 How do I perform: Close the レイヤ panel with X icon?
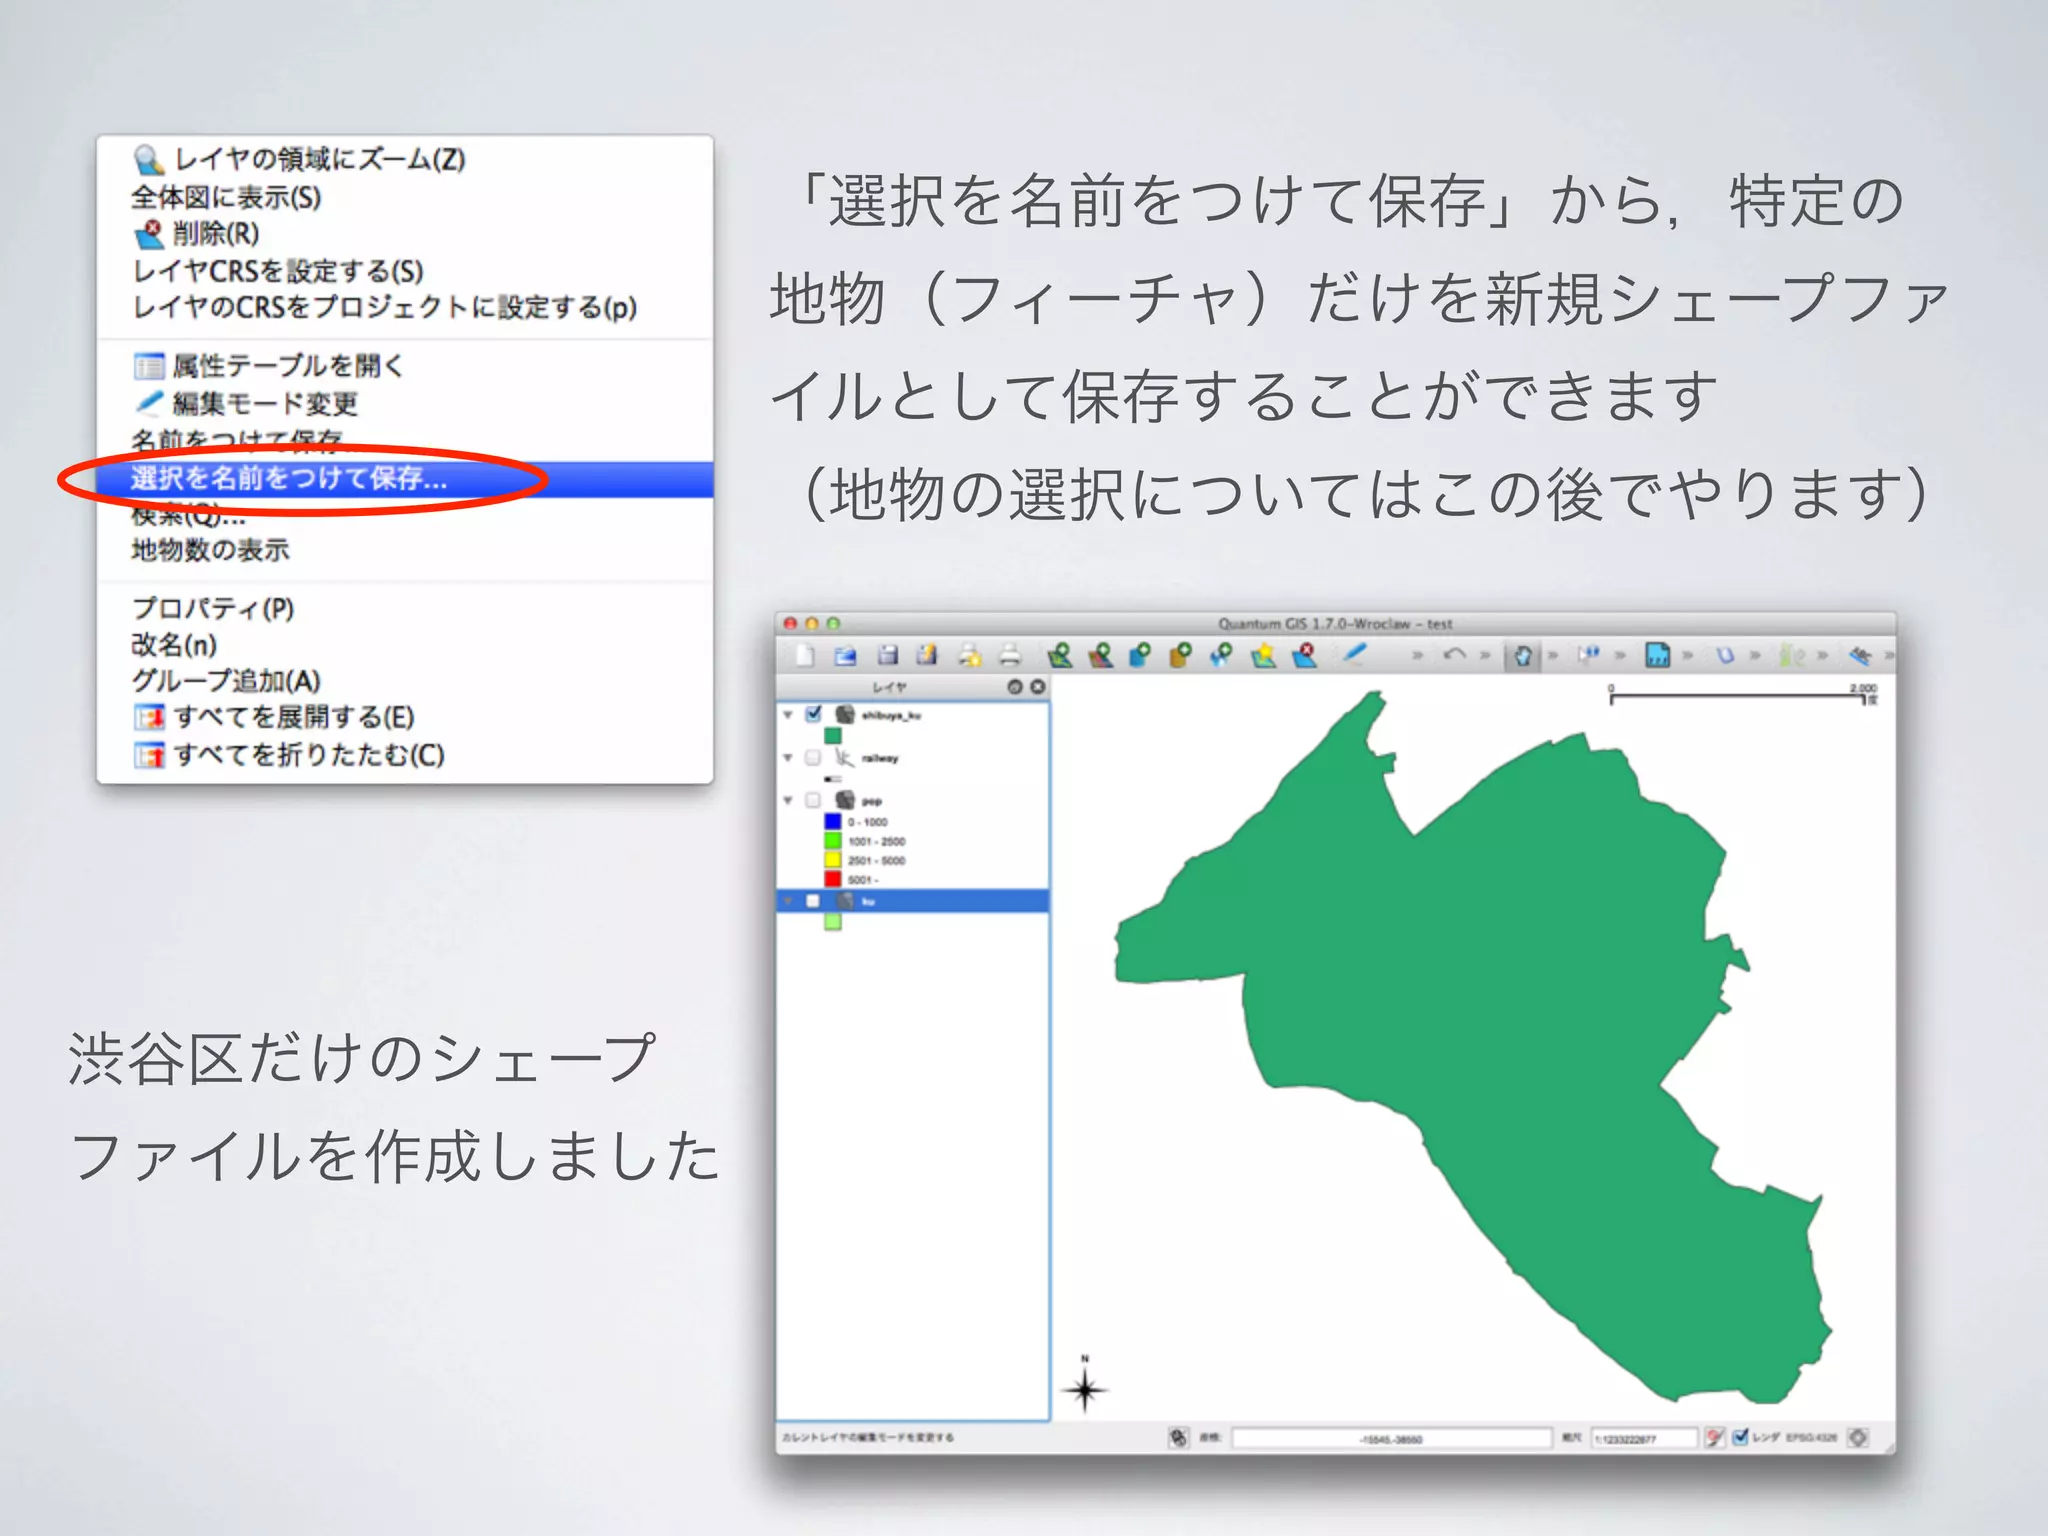click(1037, 687)
